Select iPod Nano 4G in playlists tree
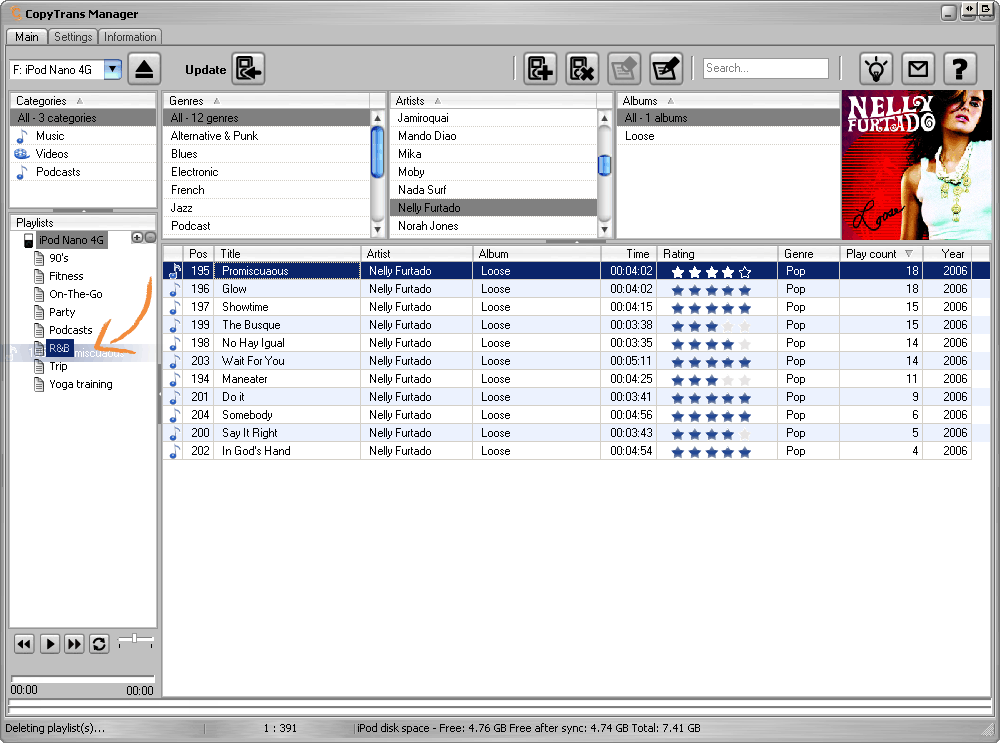1000x743 pixels. click(71, 240)
